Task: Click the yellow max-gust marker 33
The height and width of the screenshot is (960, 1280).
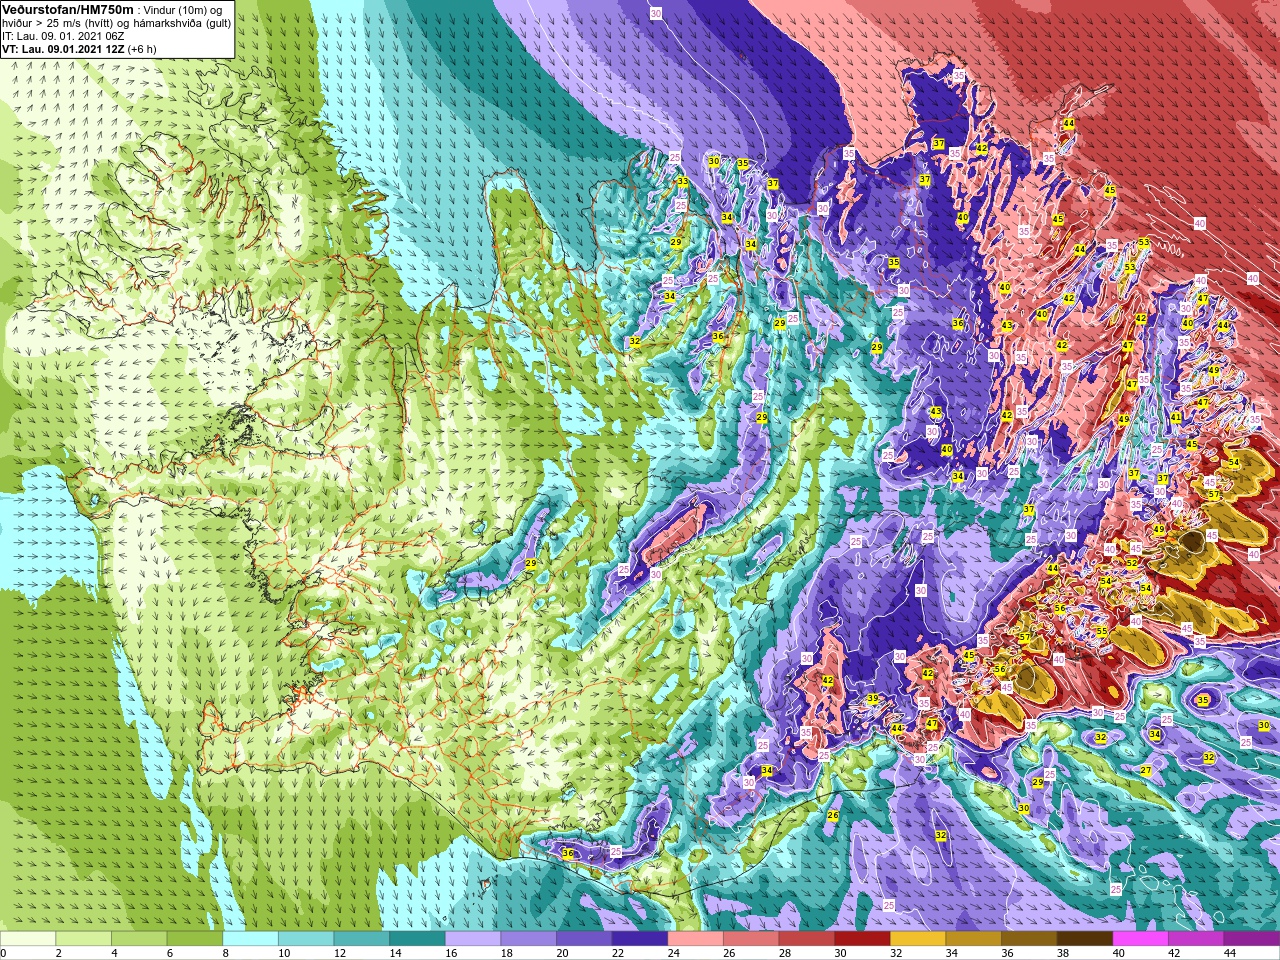Action: pos(682,181)
